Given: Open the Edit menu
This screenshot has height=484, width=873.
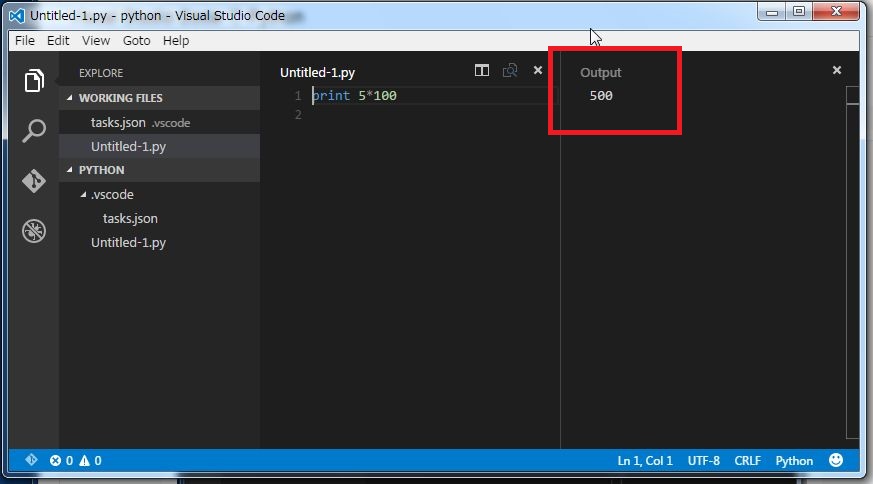Looking at the screenshot, I should 58,41.
